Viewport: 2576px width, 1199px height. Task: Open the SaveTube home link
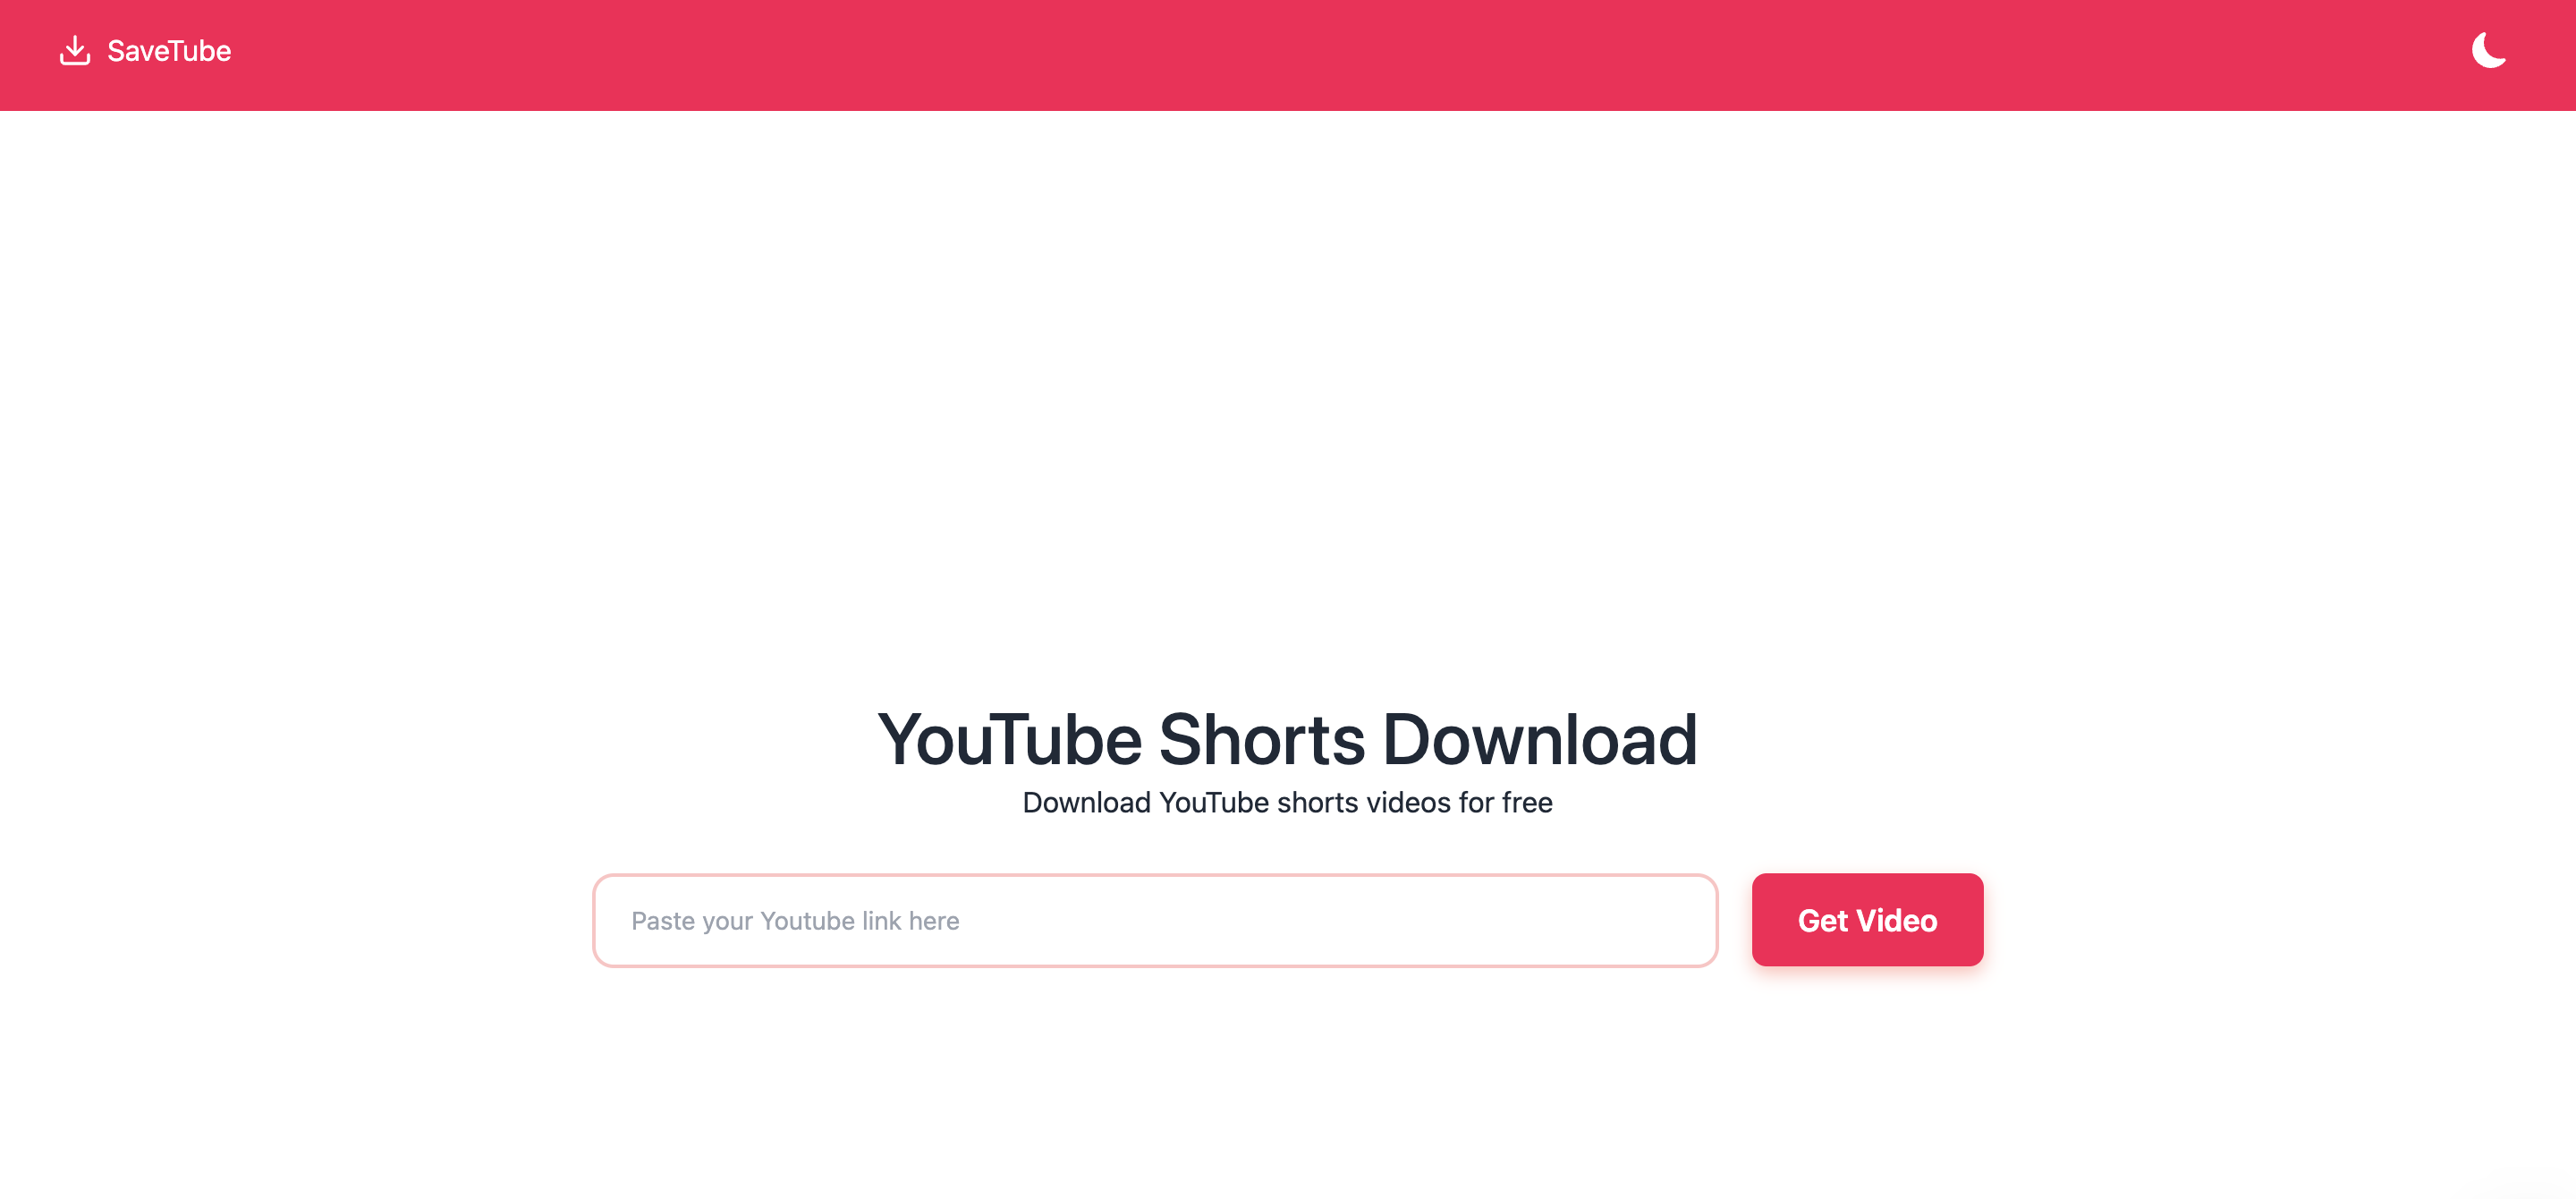(x=145, y=50)
